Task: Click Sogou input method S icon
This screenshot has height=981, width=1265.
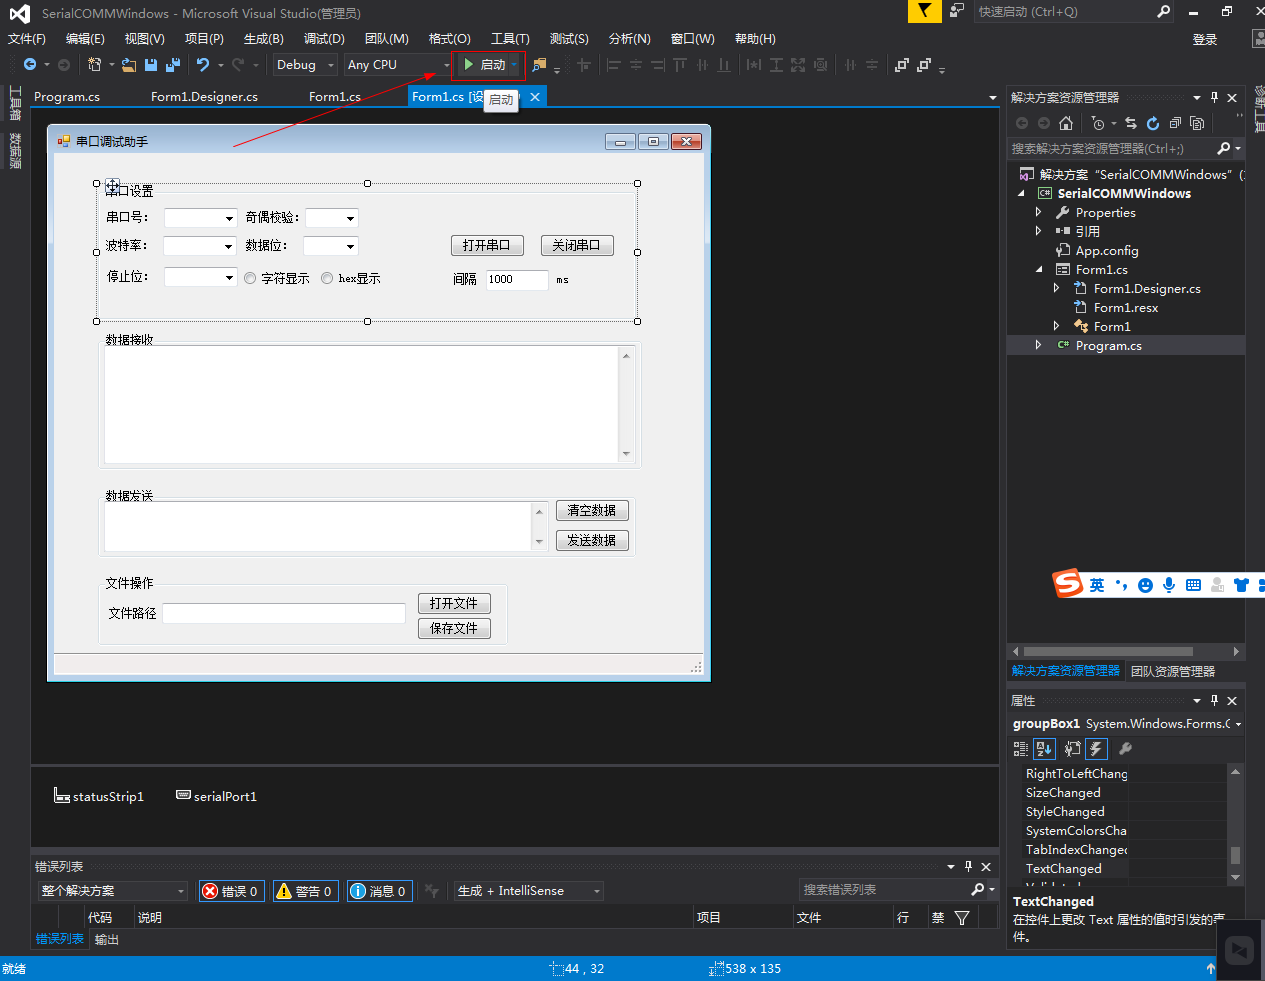Action: coord(1069,583)
